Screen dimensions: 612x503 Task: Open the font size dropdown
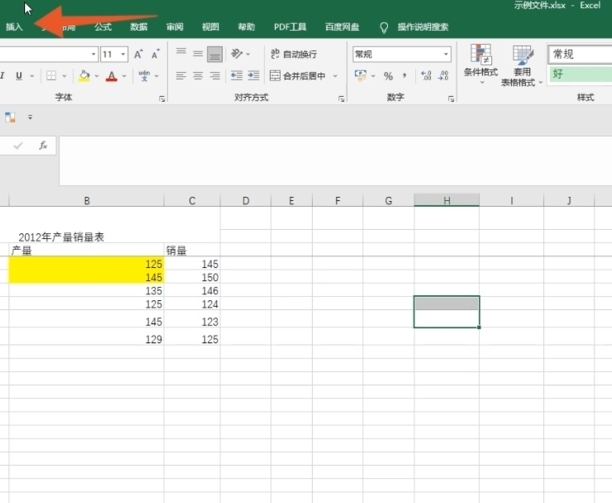(123, 54)
